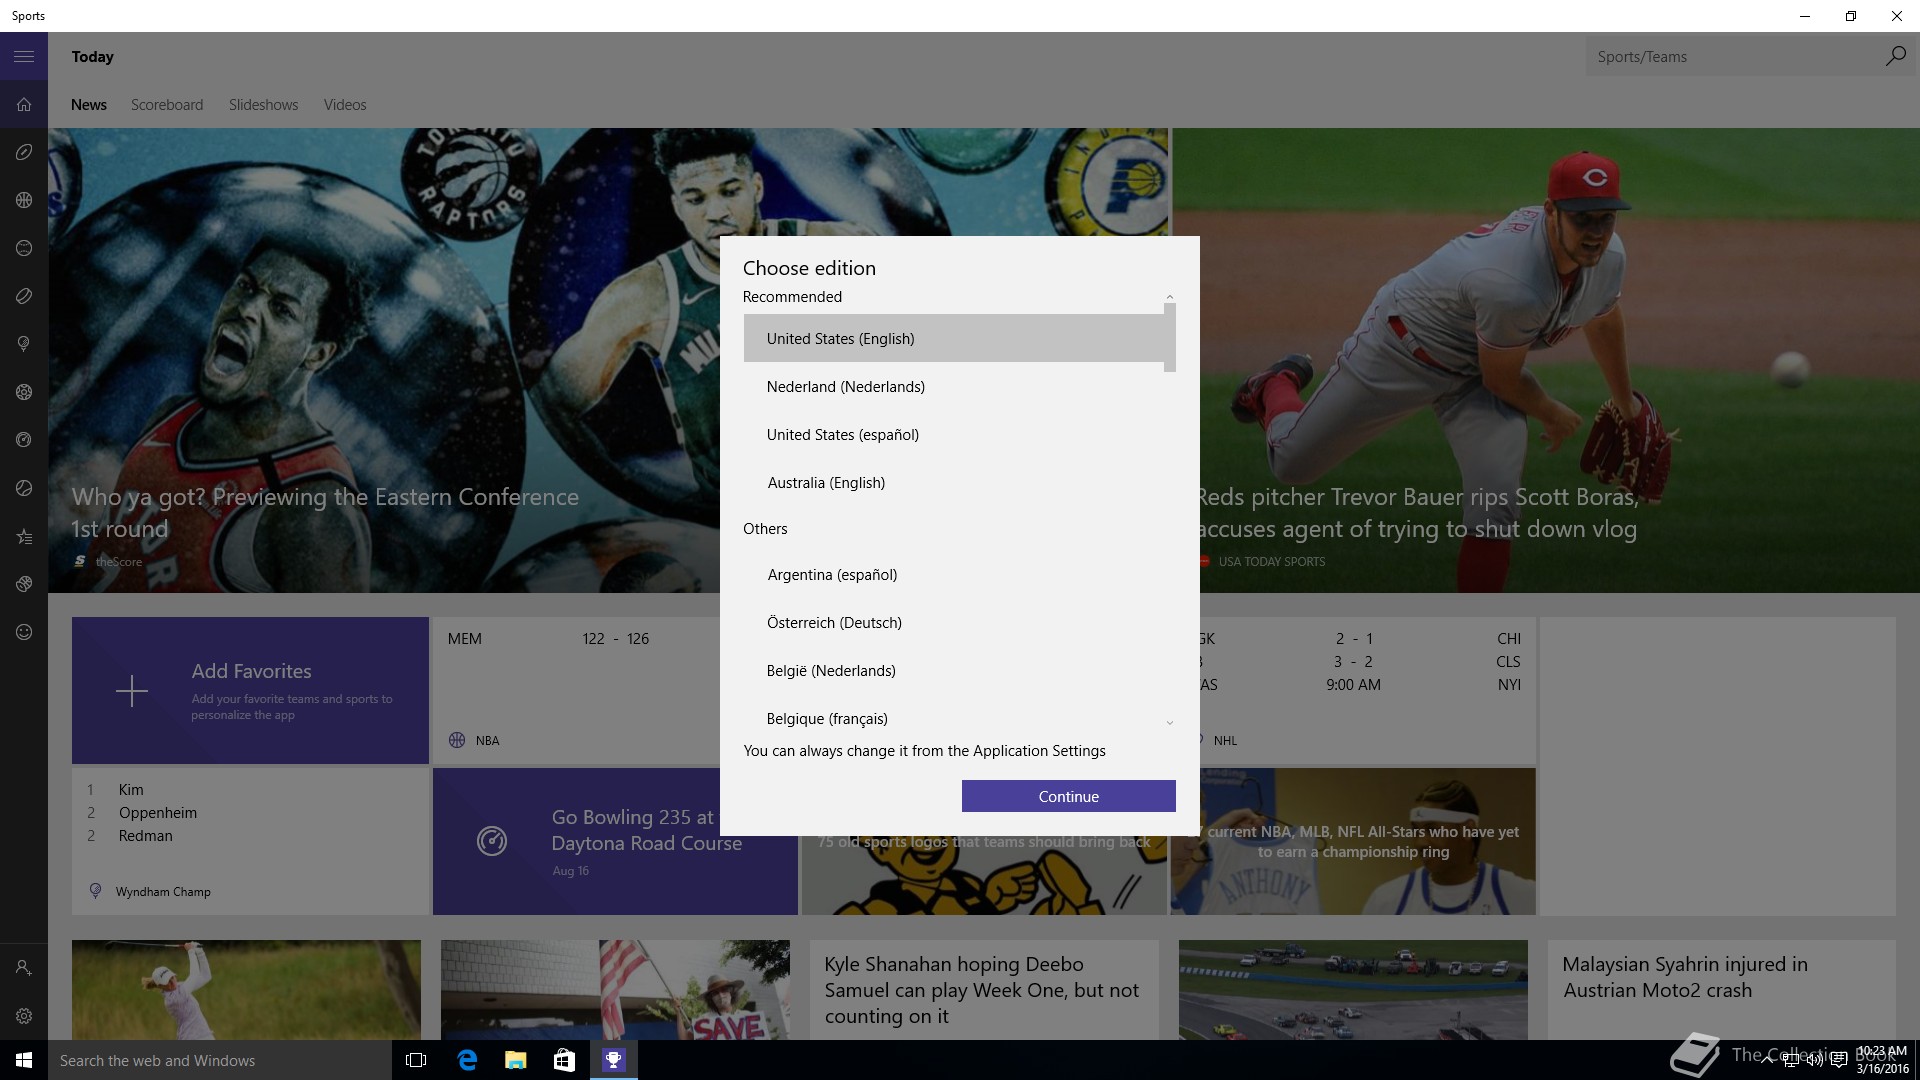Open the baseball section in sidebar
Image resolution: width=1920 pixels, height=1080 pixels.
(x=24, y=248)
